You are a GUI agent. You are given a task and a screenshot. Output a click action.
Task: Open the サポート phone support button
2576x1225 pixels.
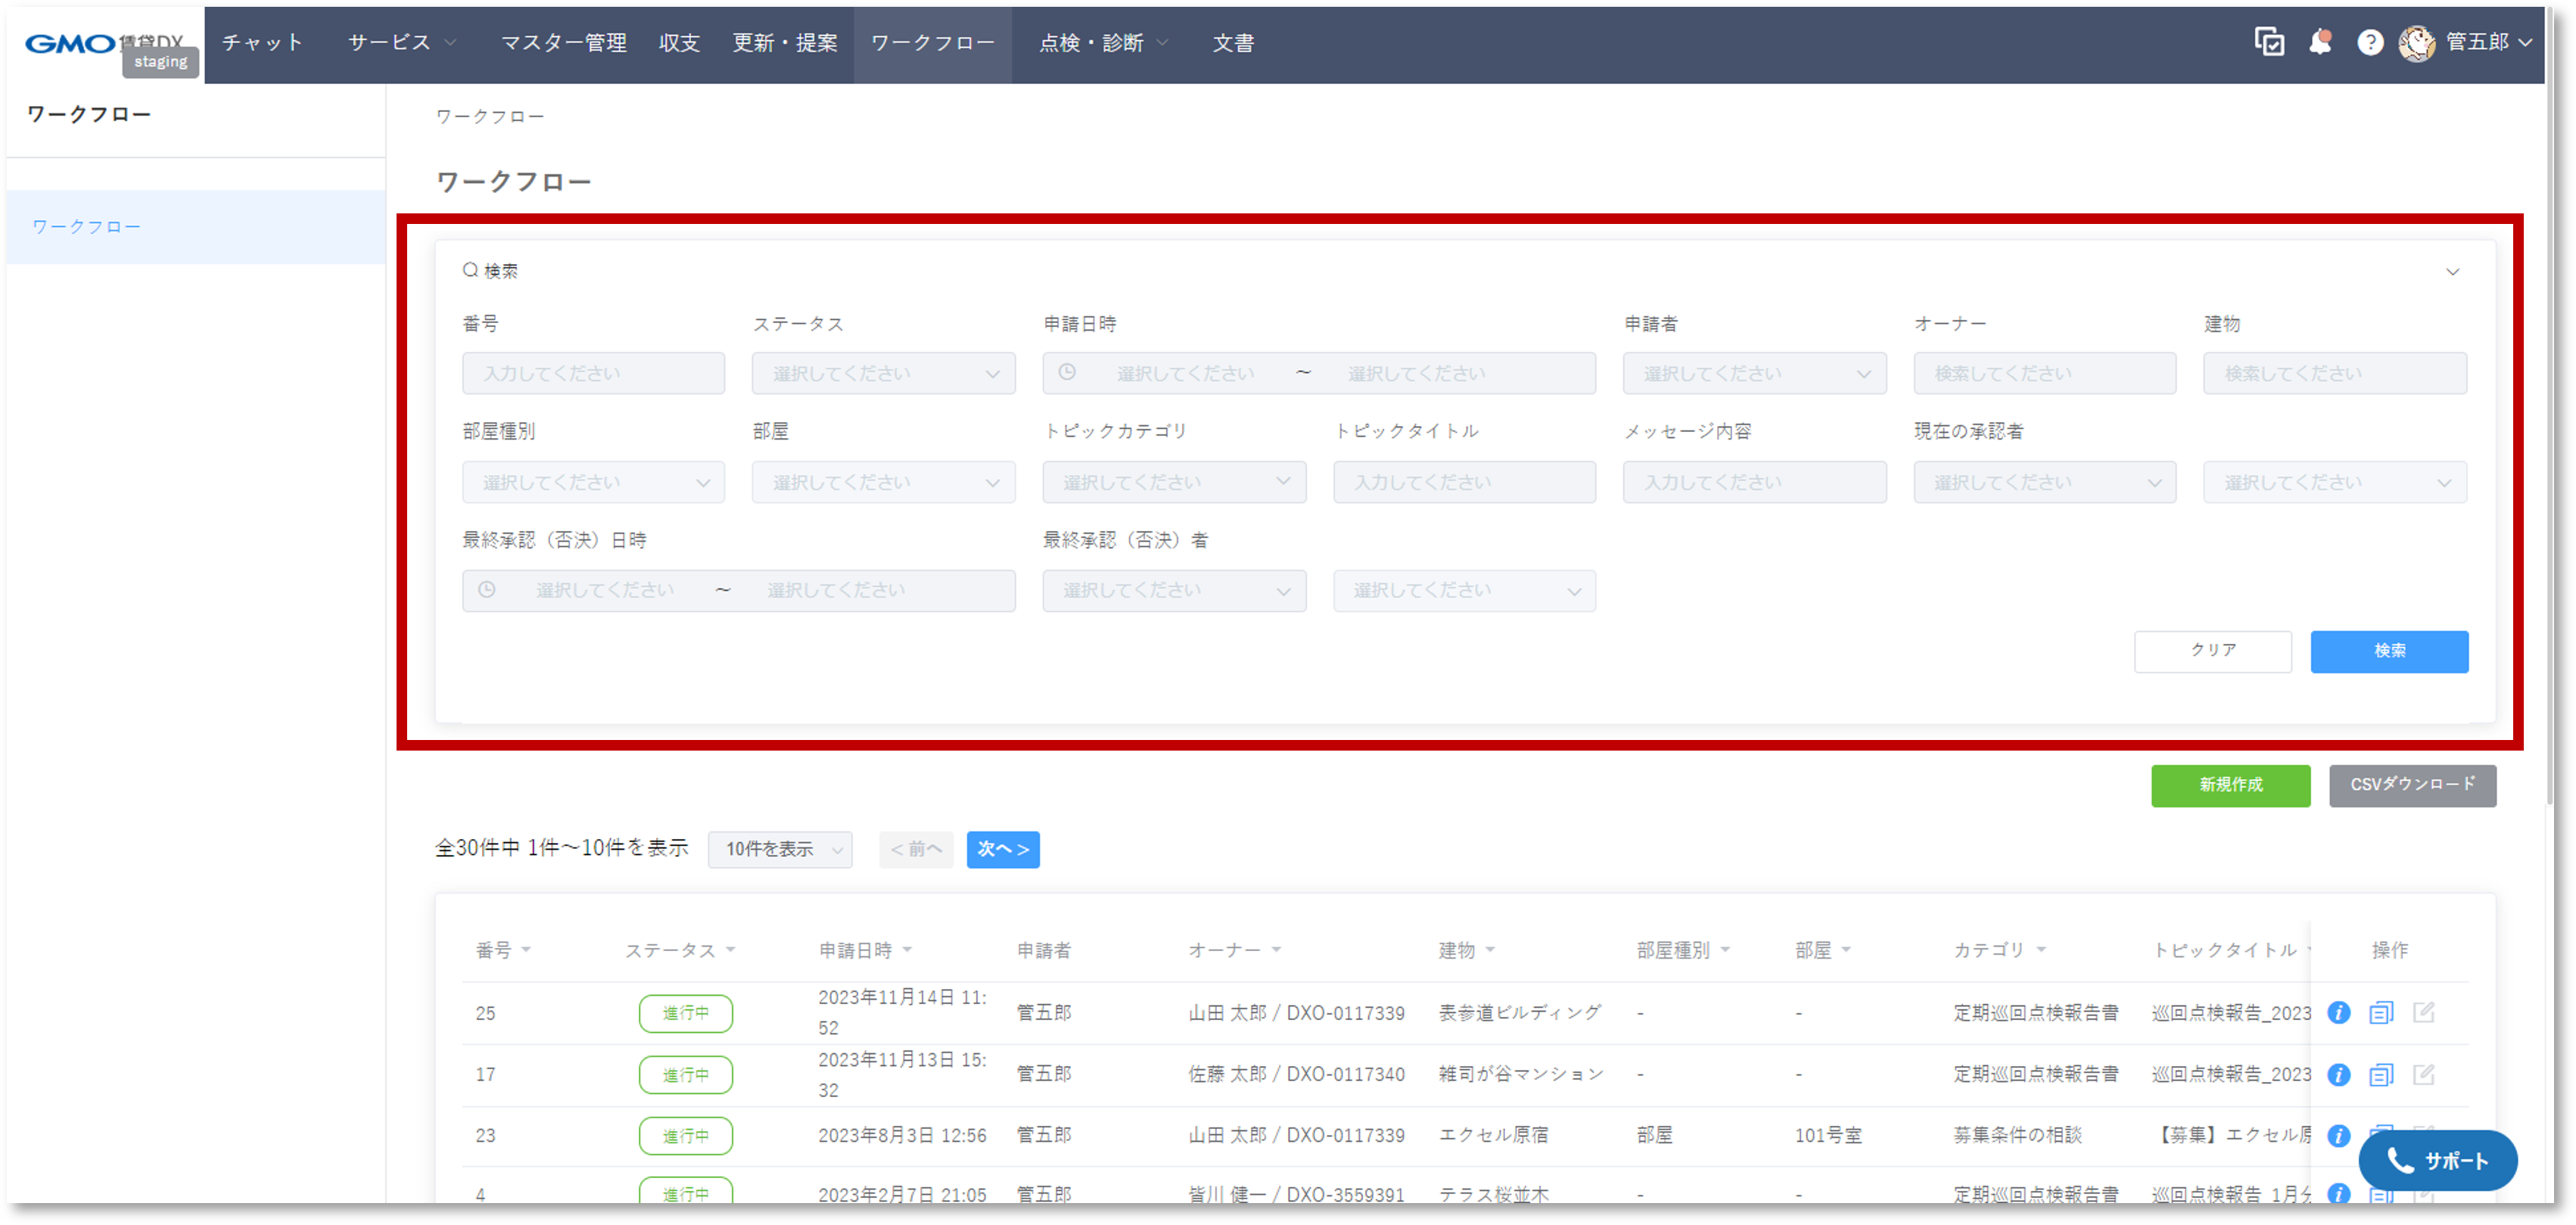click(x=2438, y=1161)
